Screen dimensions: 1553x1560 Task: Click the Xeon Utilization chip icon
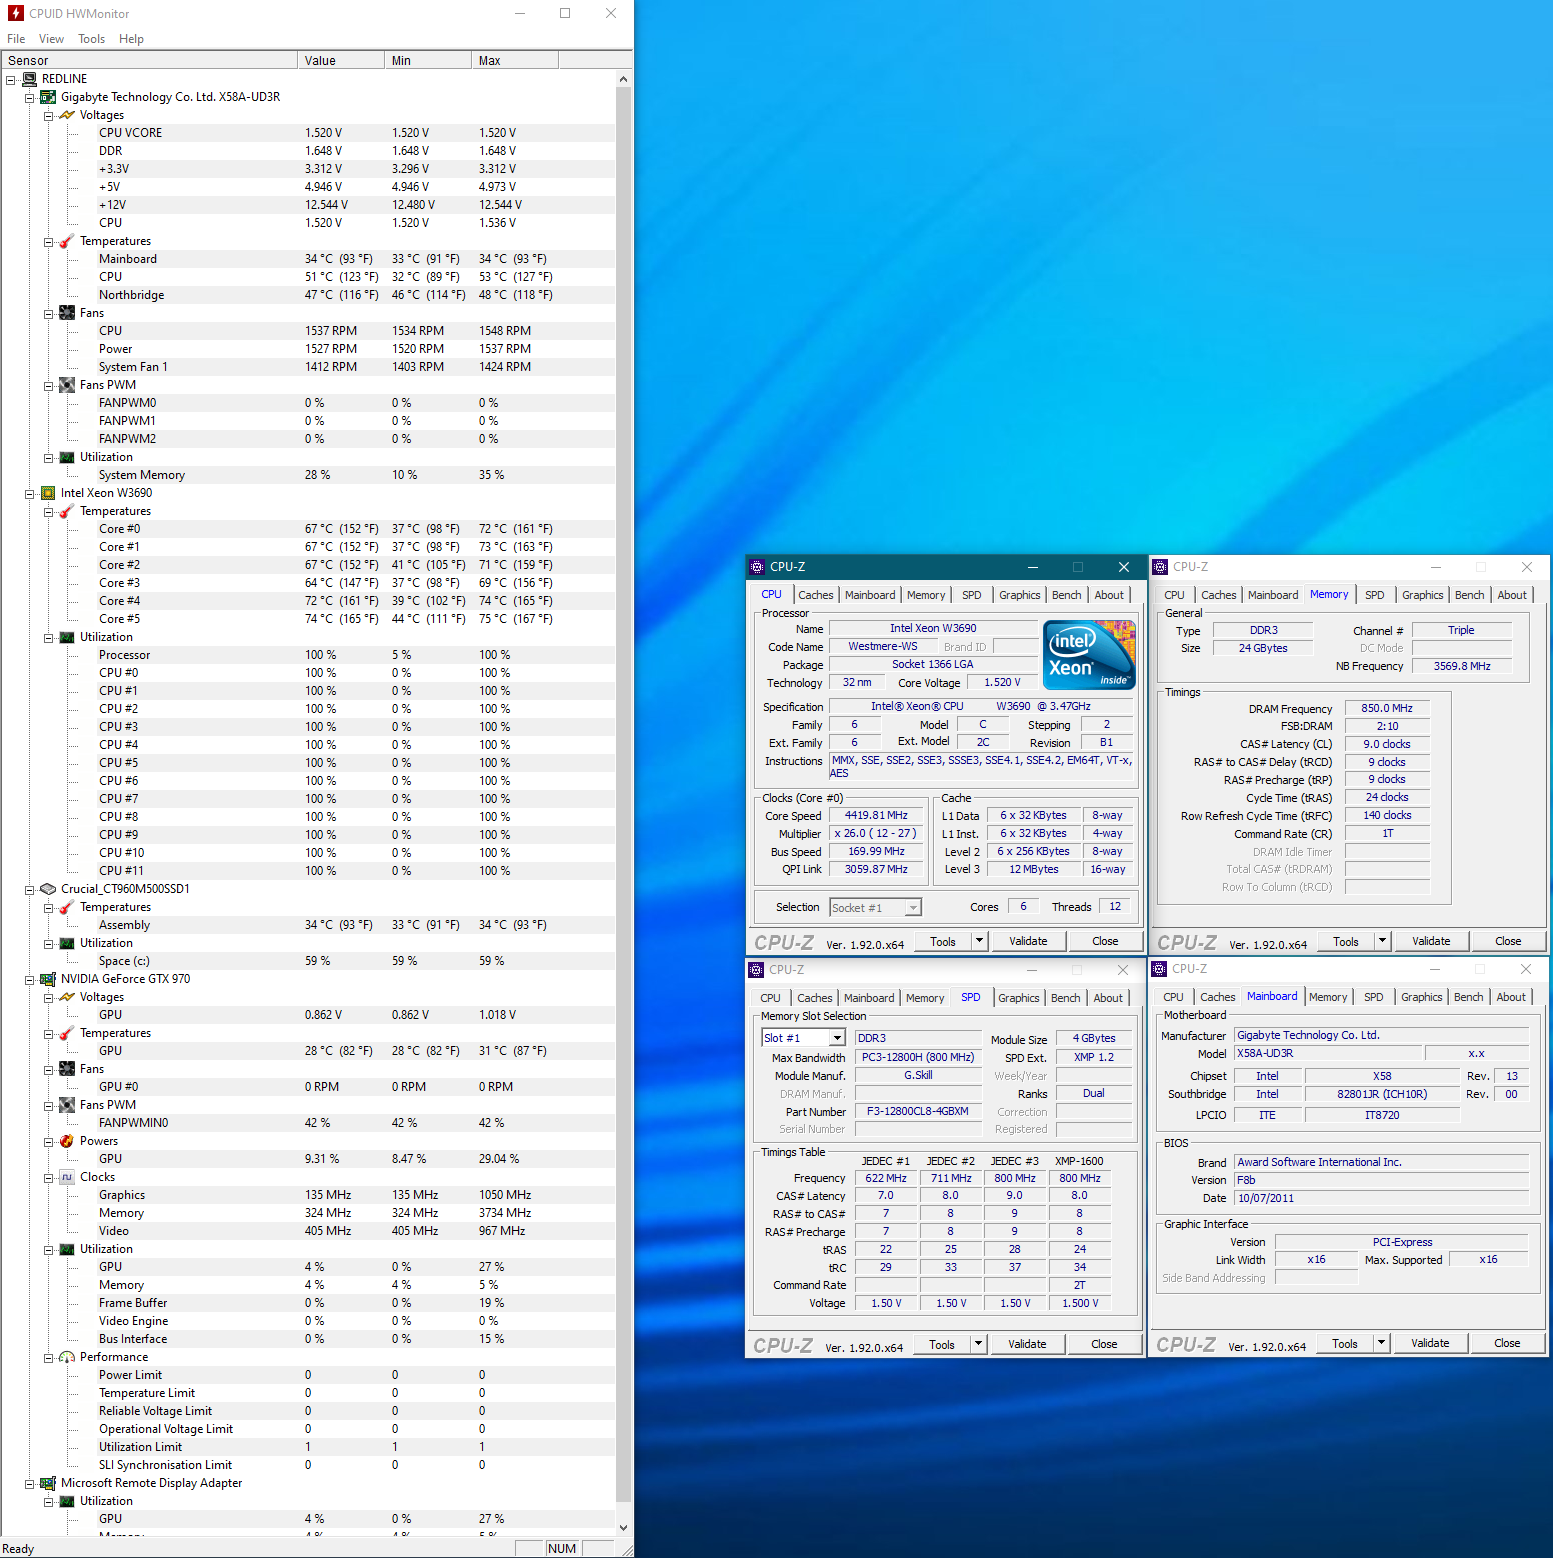67,637
